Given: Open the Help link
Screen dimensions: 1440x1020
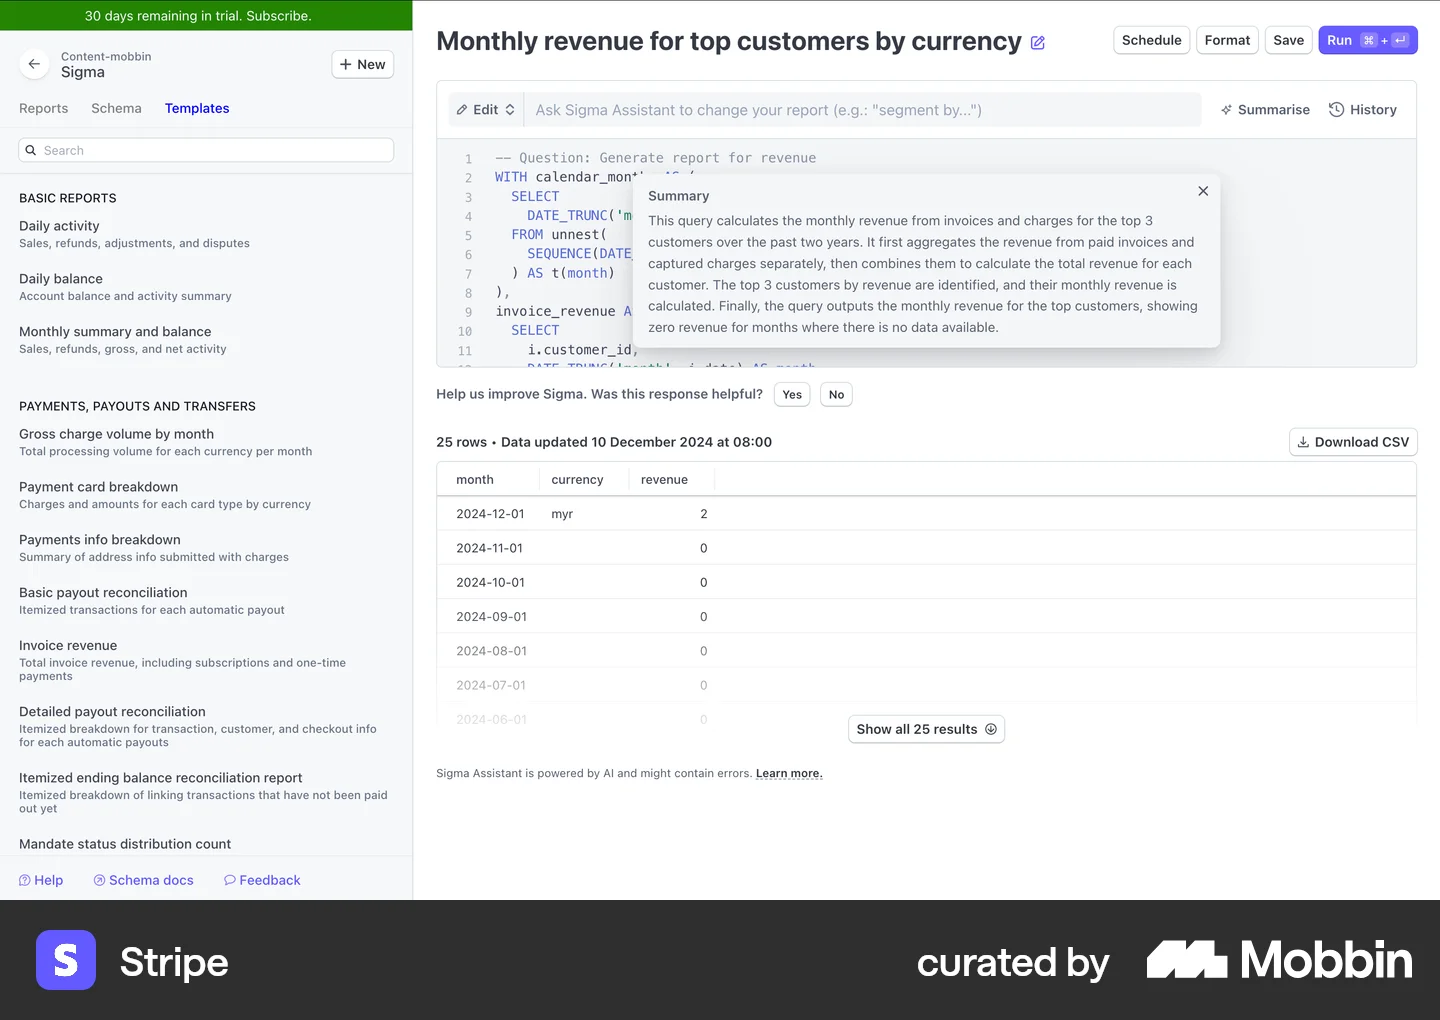Looking at the screenshot, I should [41, 880].
